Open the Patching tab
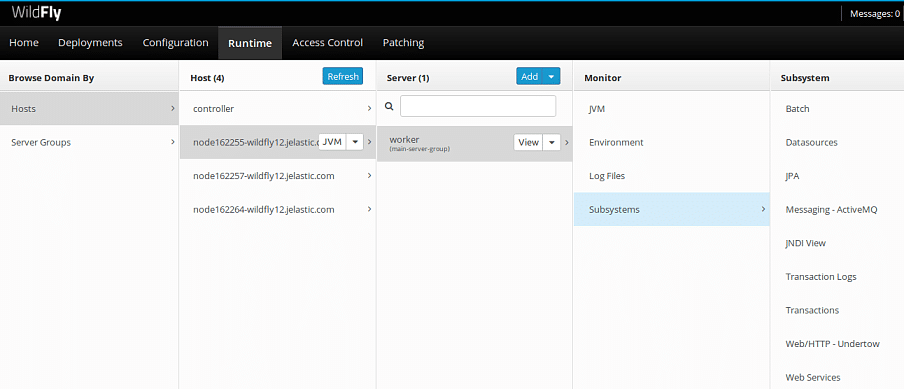 click(x=403, y=43)
